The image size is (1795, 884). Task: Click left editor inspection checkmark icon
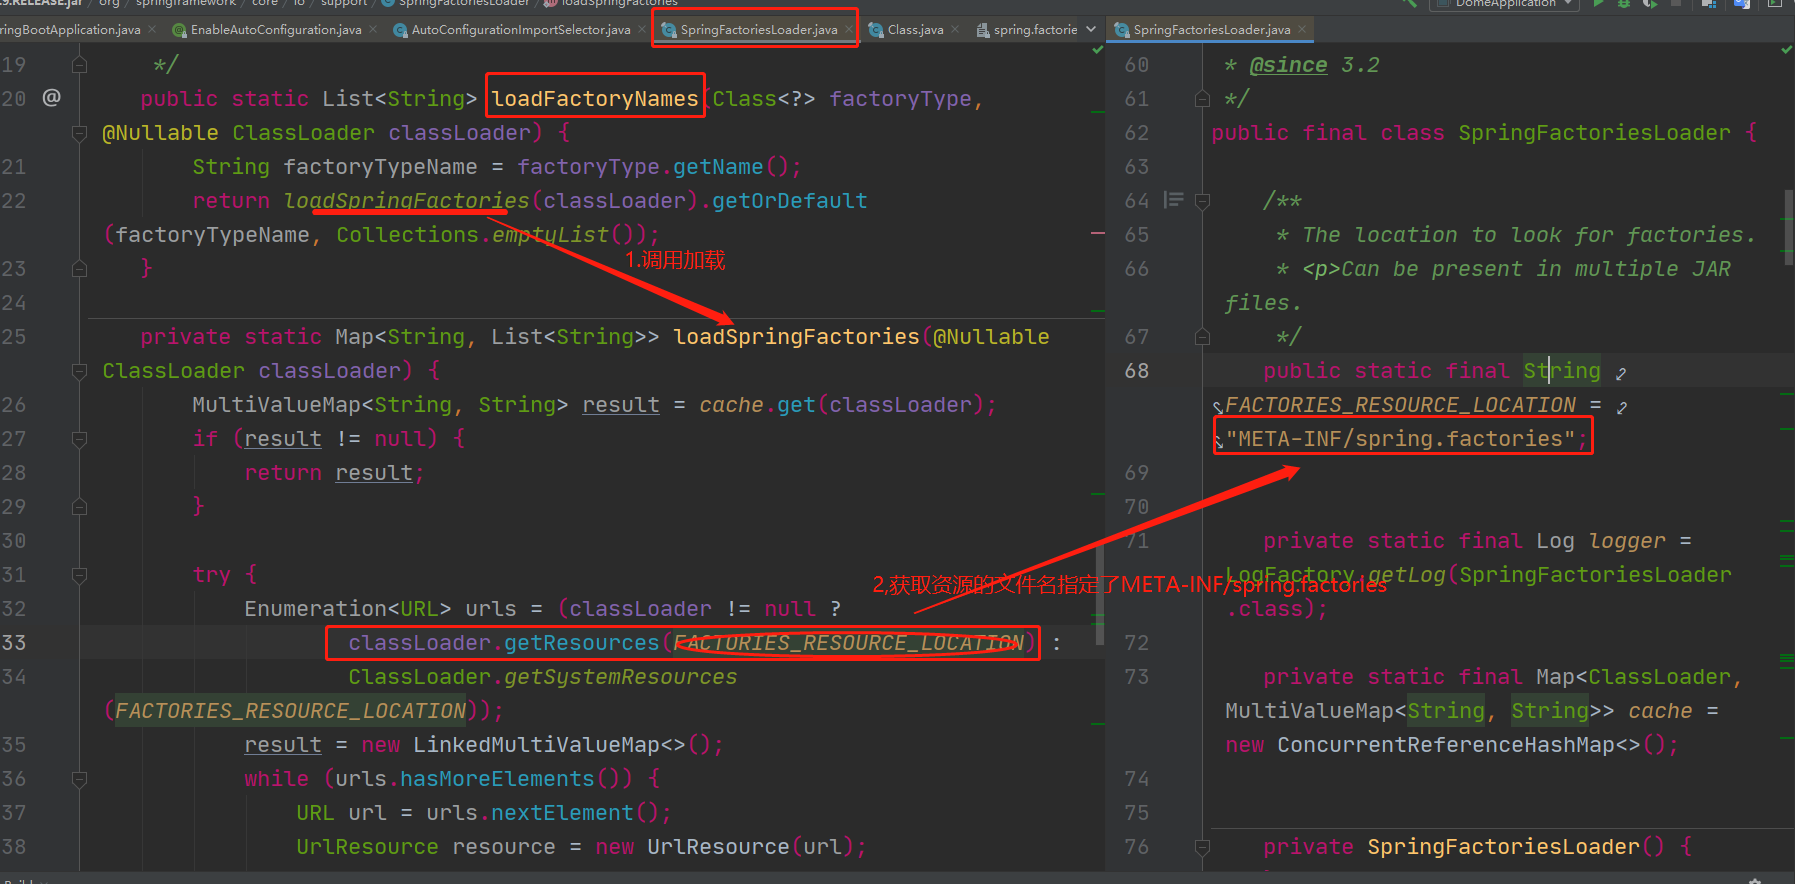[x=1098, y=49]
